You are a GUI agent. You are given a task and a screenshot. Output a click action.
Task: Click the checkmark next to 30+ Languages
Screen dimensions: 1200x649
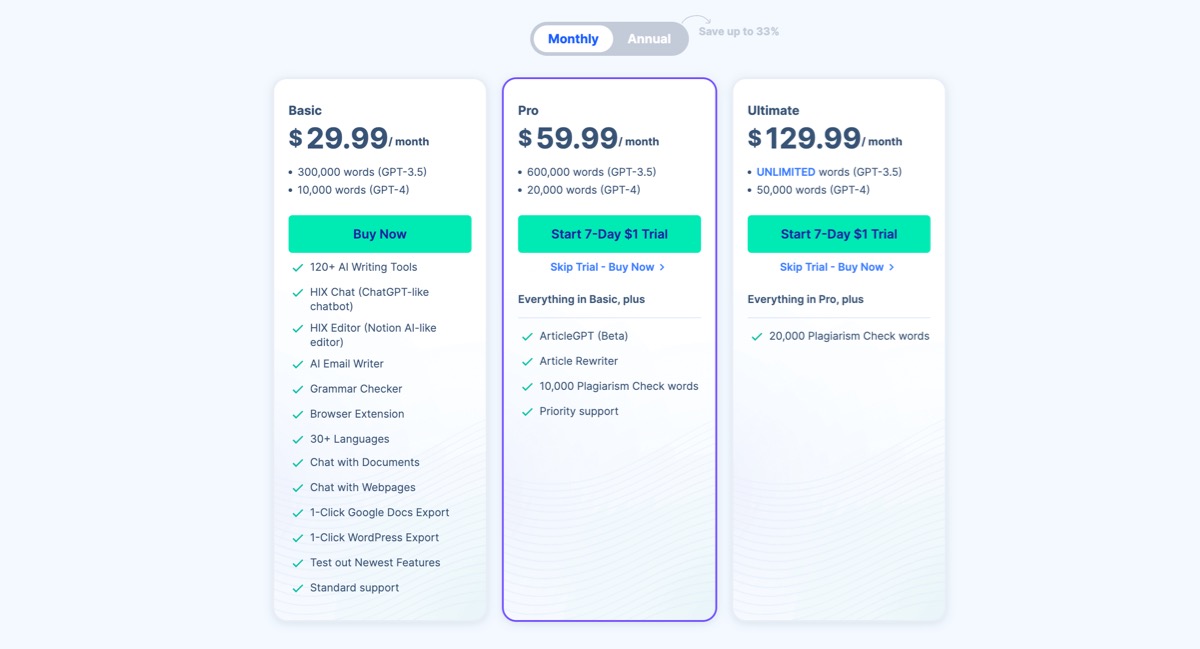(297, 437)
